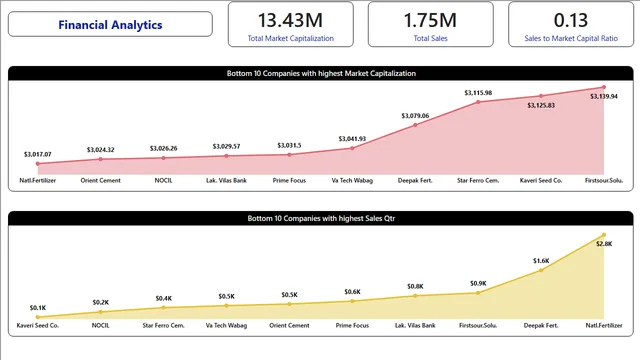Click the $0.4K data label
Screen dimensions: 640x360
point(163,298)
